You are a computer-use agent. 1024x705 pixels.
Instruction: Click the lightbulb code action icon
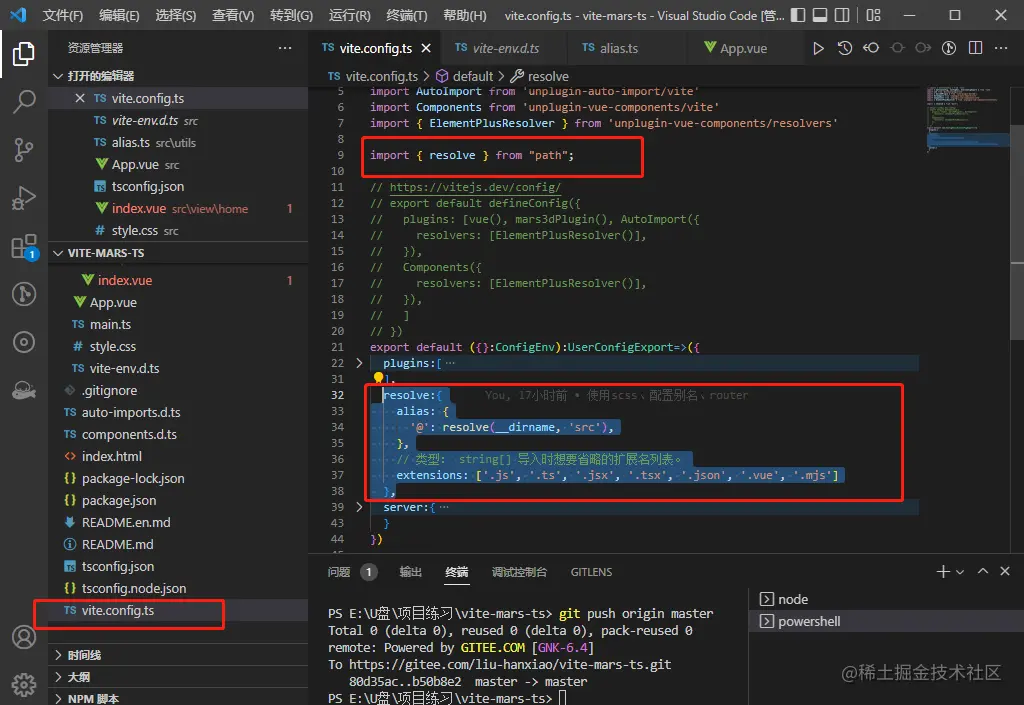pos(379,379)
